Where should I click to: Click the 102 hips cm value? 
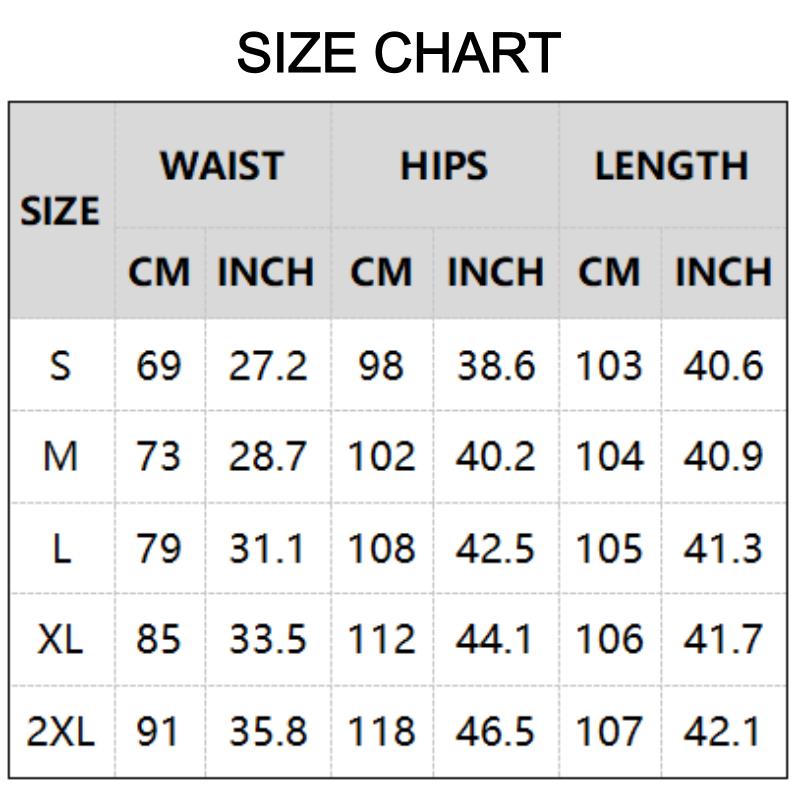point(381,457)
